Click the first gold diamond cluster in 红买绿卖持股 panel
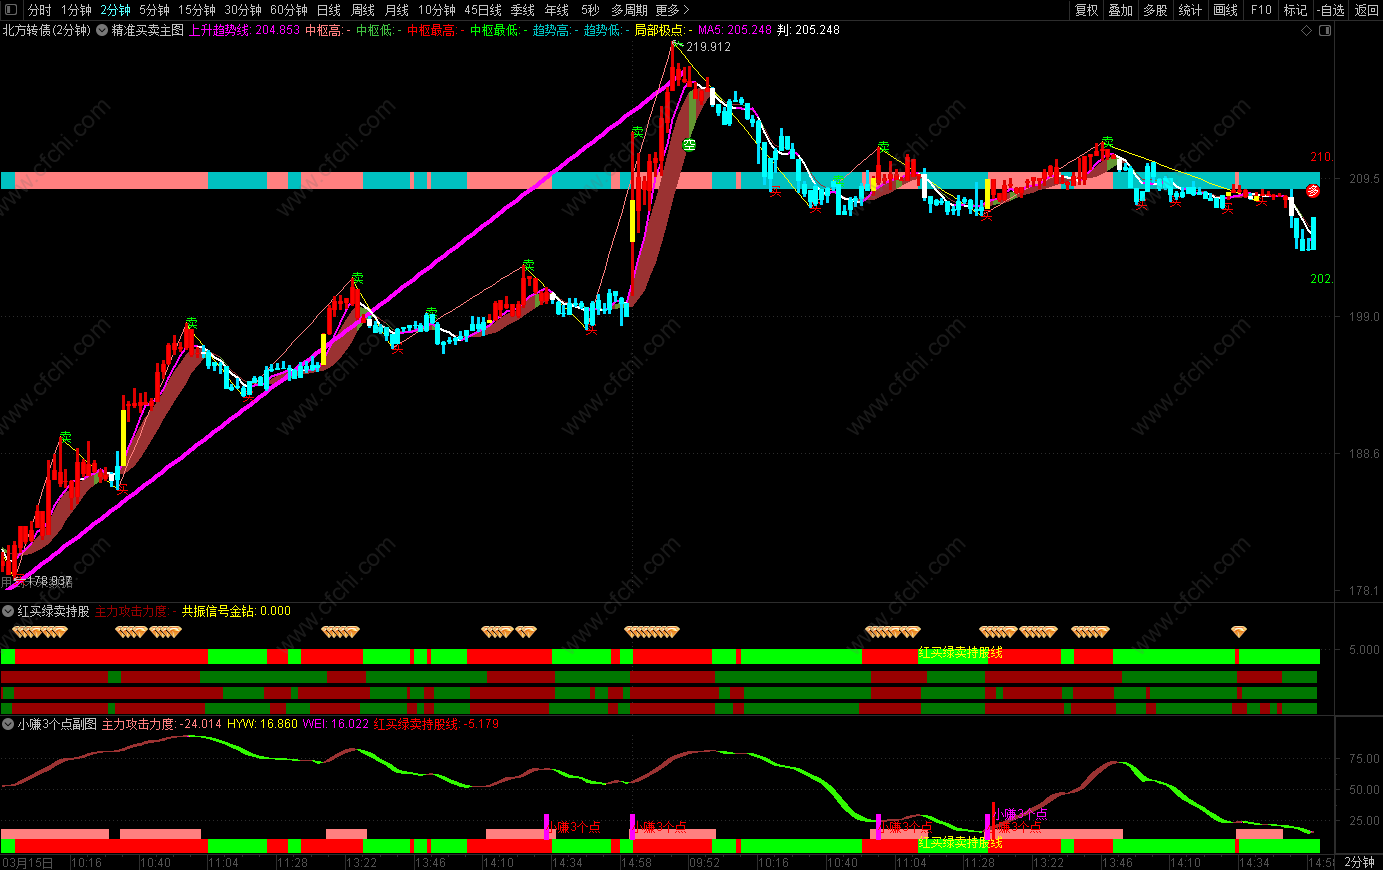Image resolution: width=1383 pixels, height=870 pixels. (40, 632)
